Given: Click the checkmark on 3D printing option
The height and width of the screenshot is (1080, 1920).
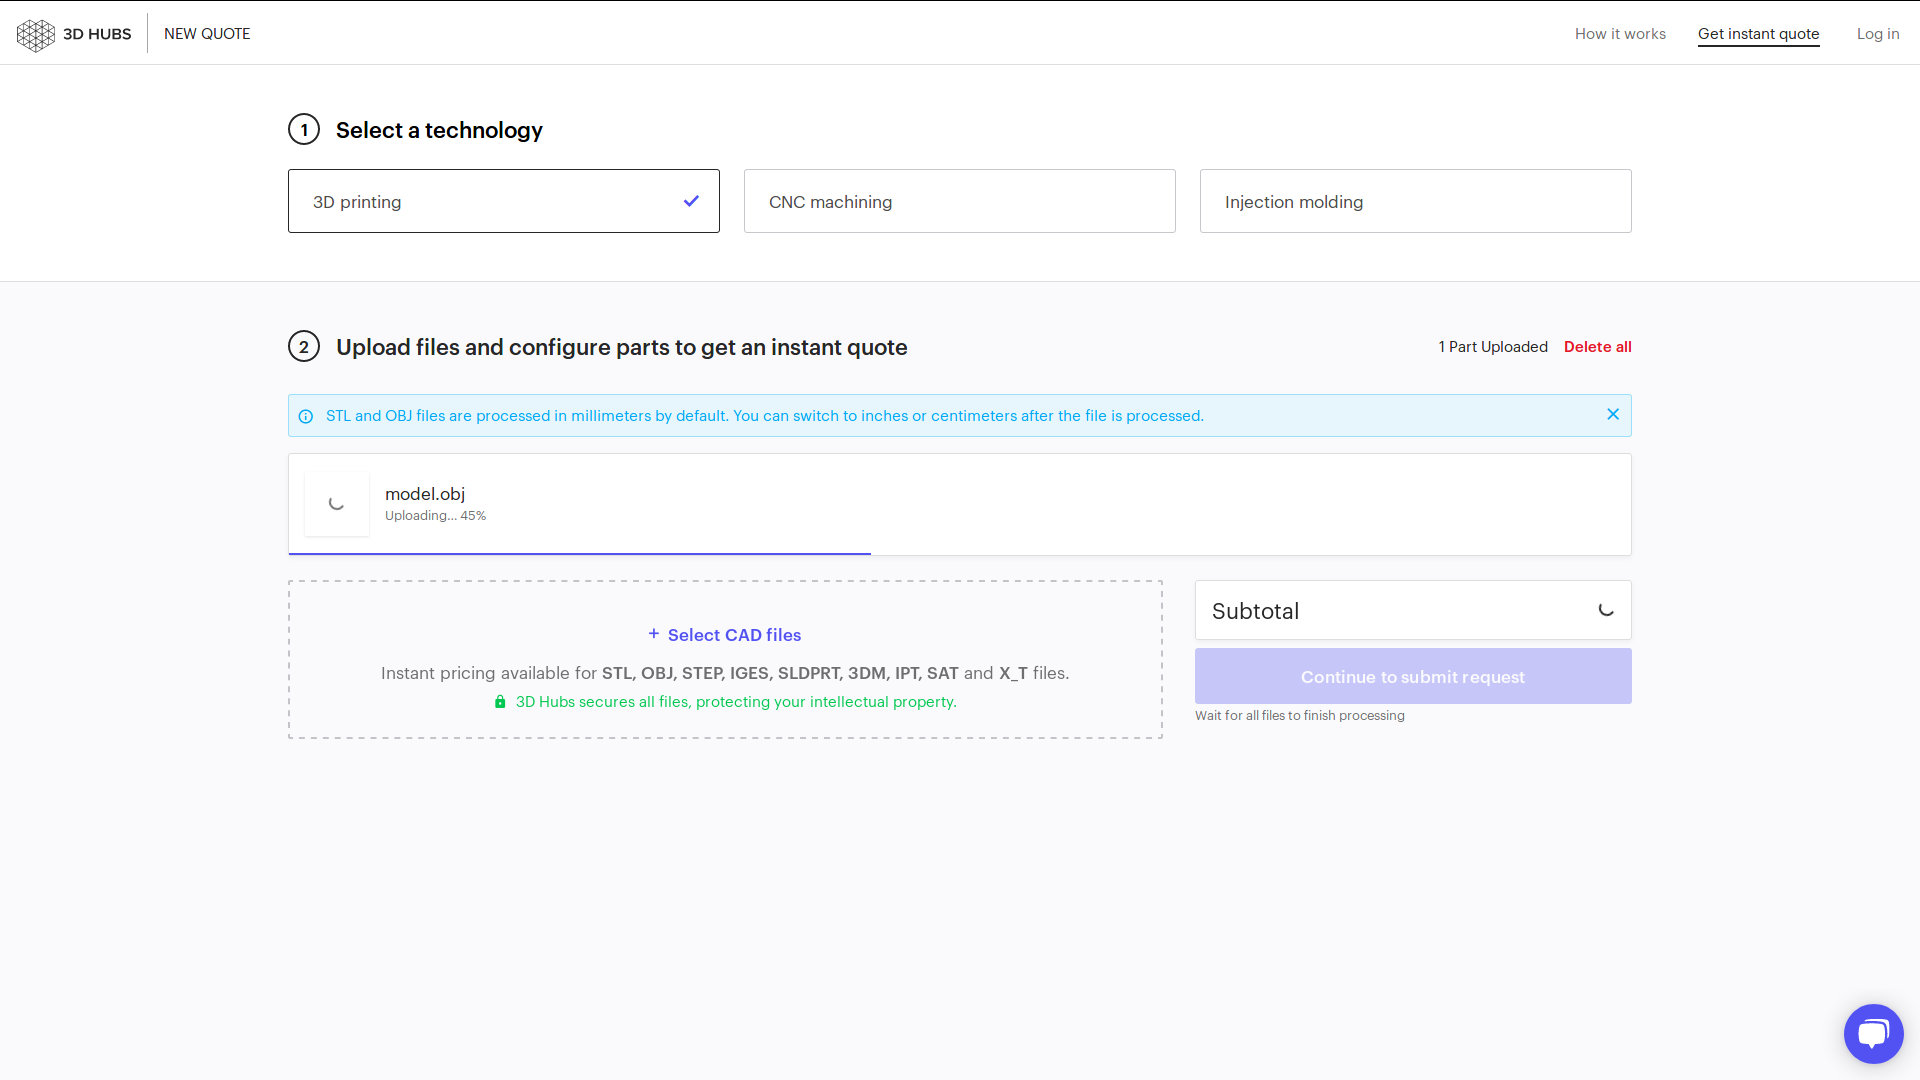Looking at the screenshot, I should click(691, 201).
